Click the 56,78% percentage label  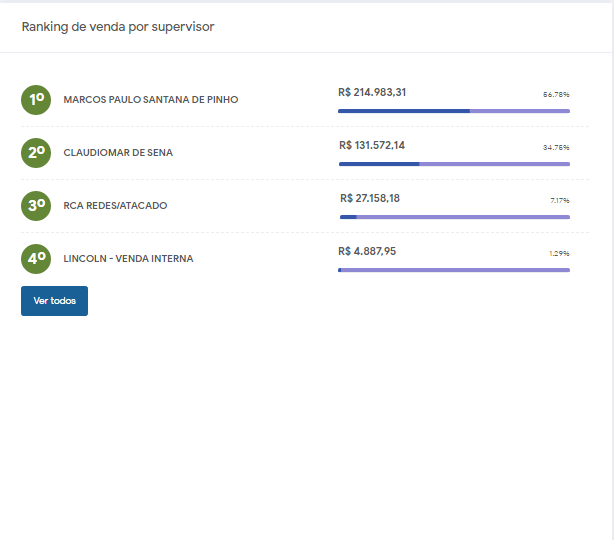(556, 94)
